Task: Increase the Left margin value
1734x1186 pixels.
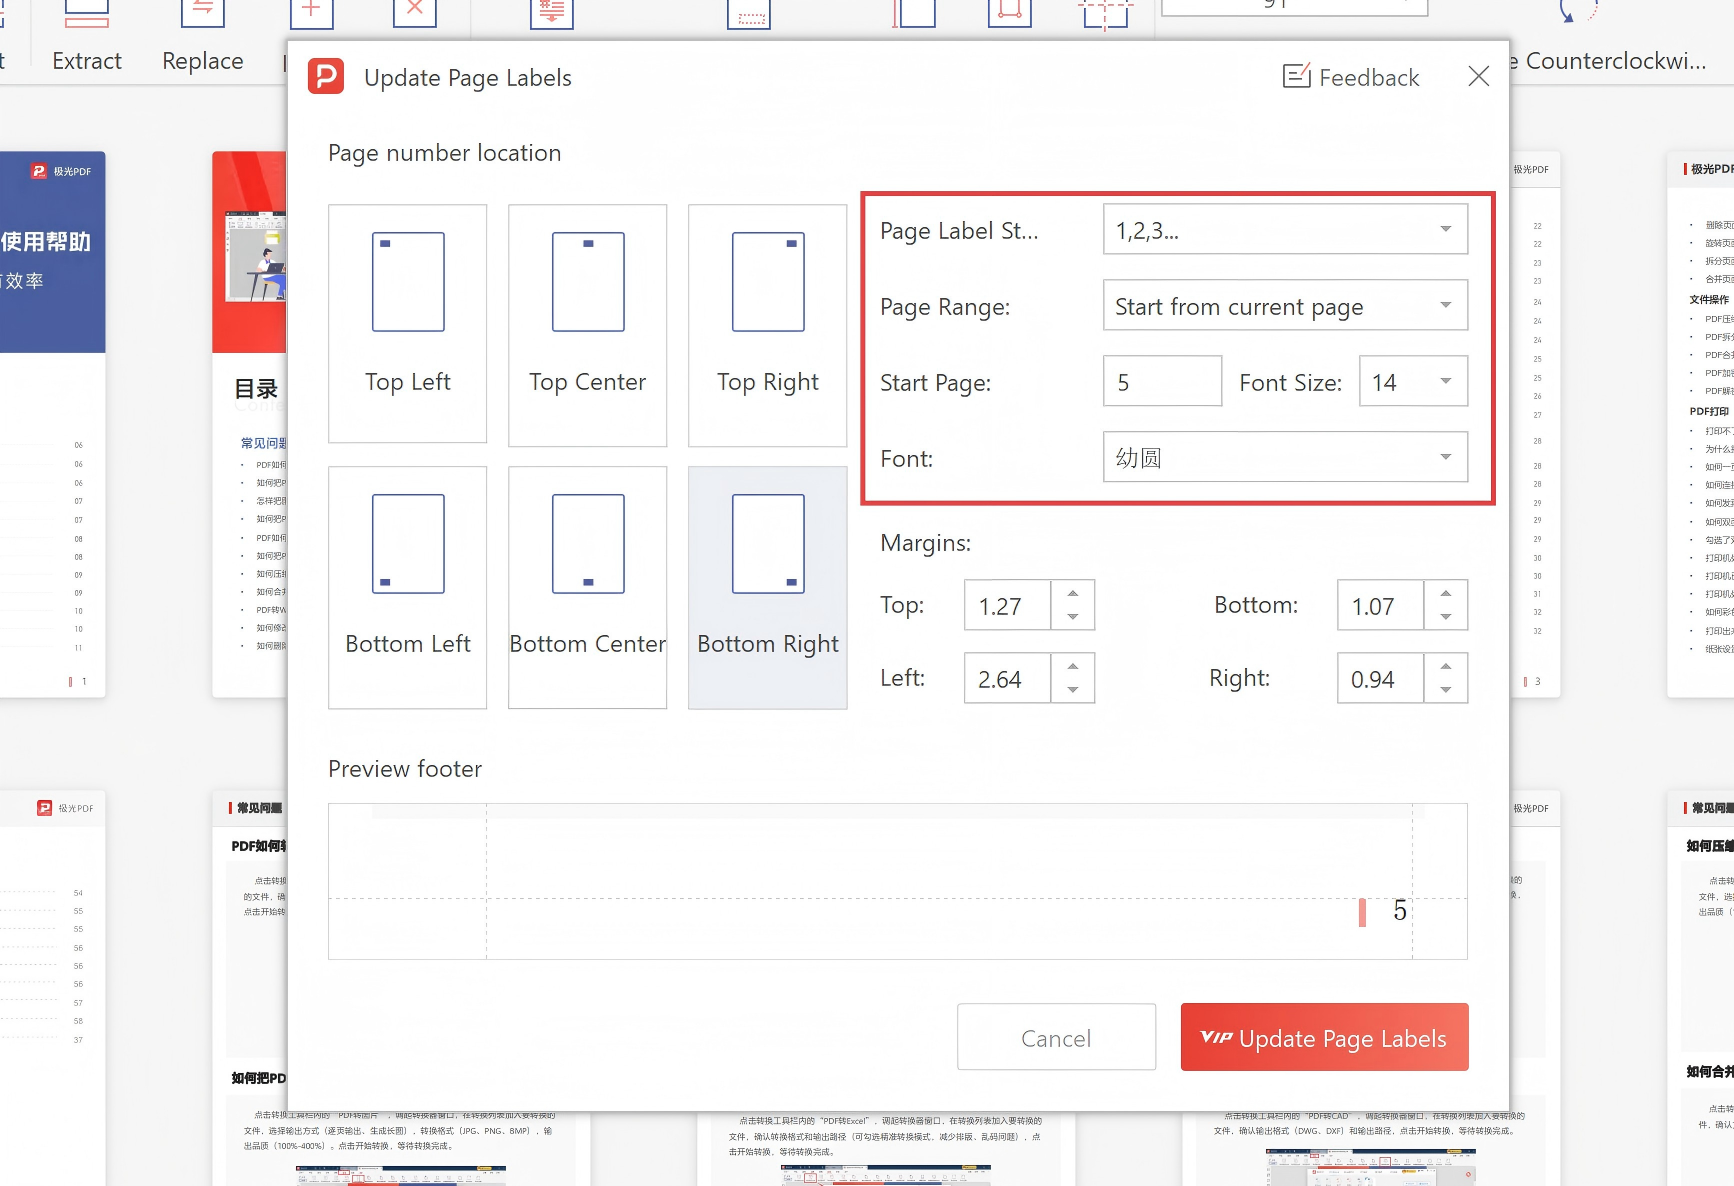Action: coord(1073,666)
